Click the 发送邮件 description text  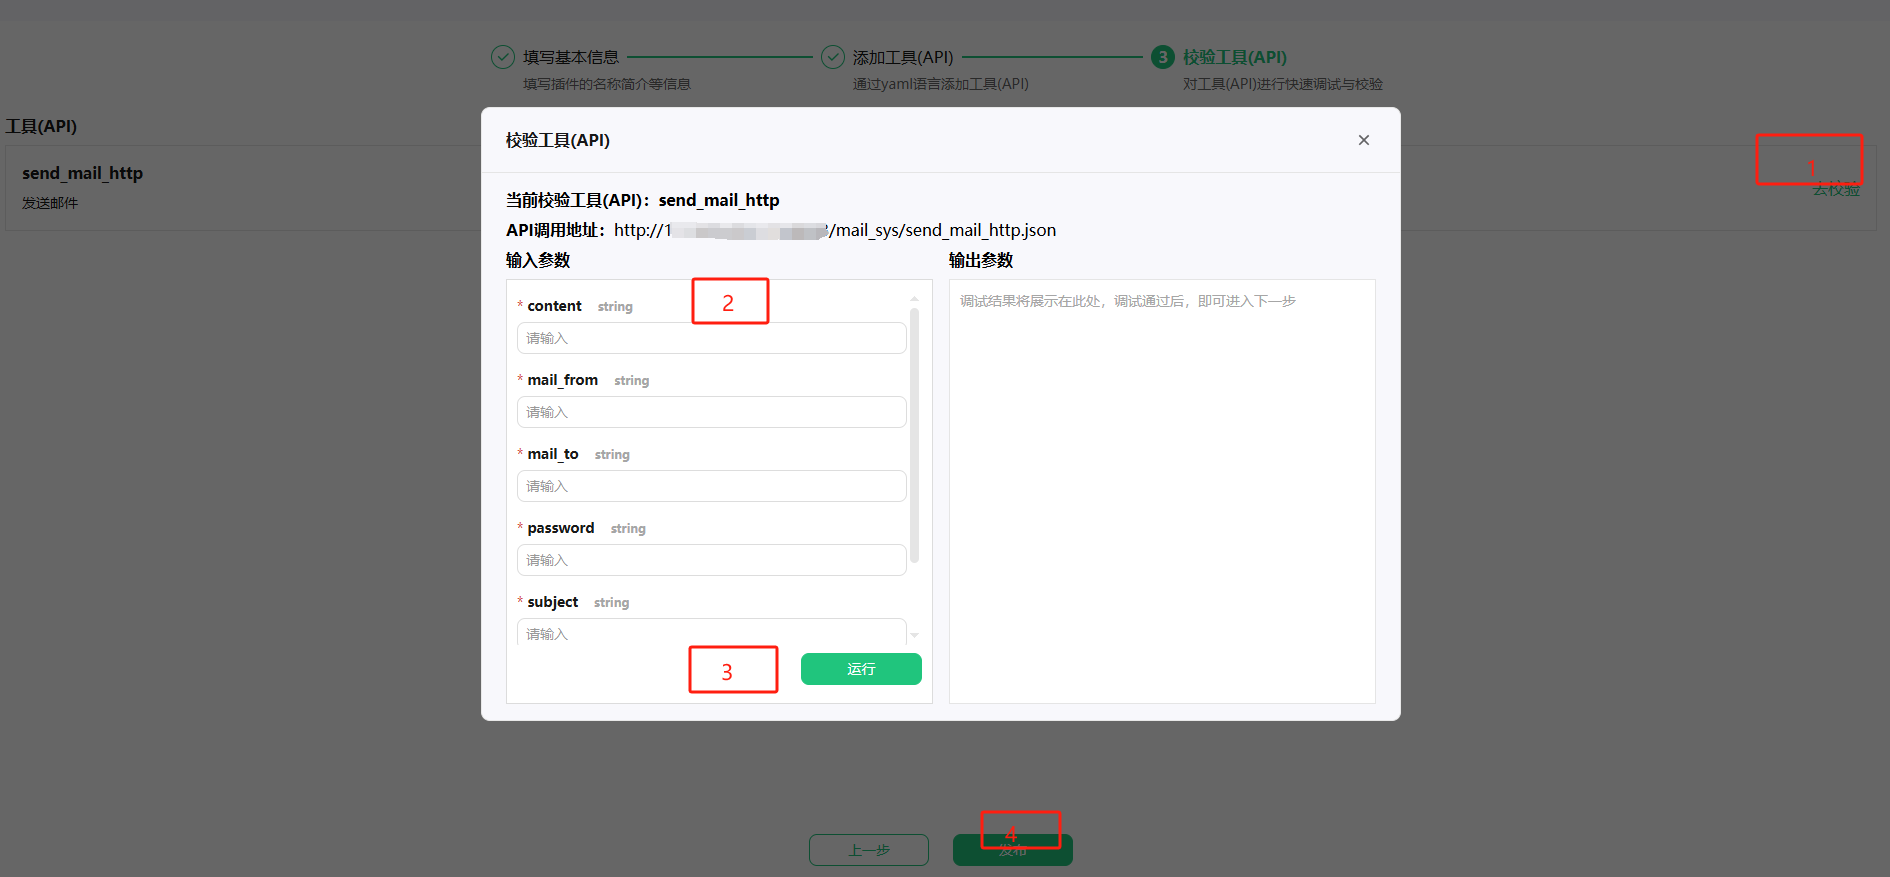pyautogui.click(x=50, y=203)
